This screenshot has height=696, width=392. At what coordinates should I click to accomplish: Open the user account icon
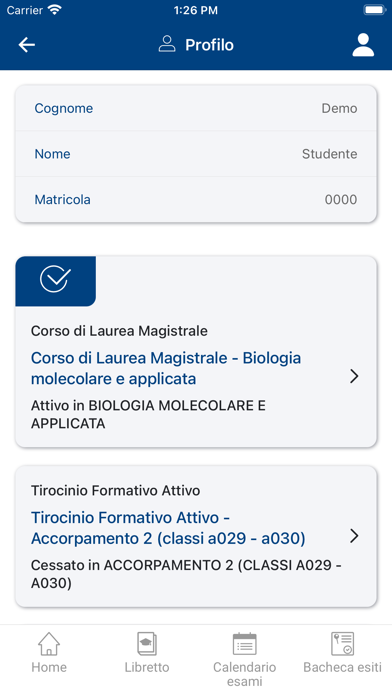[x=363, y=45]
